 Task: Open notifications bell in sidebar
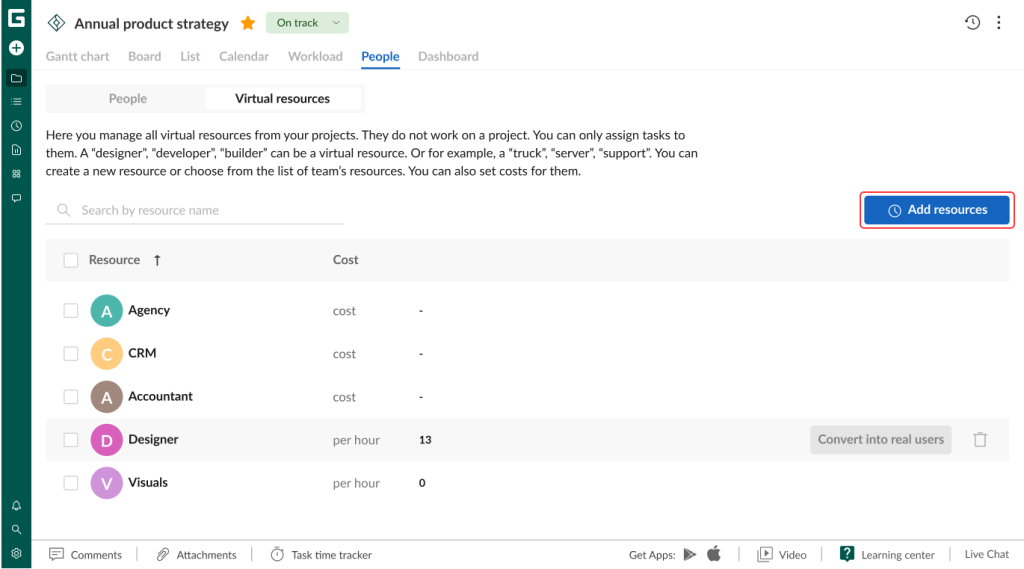click(x=16, y=506)
